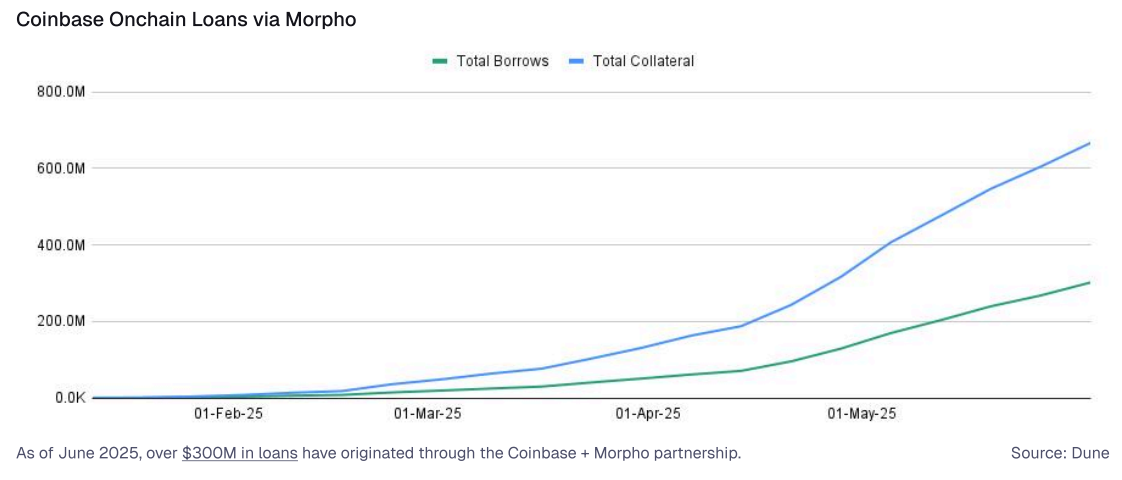Toggle the Total Borrows legend label
1122x480 pixels.
502,62
